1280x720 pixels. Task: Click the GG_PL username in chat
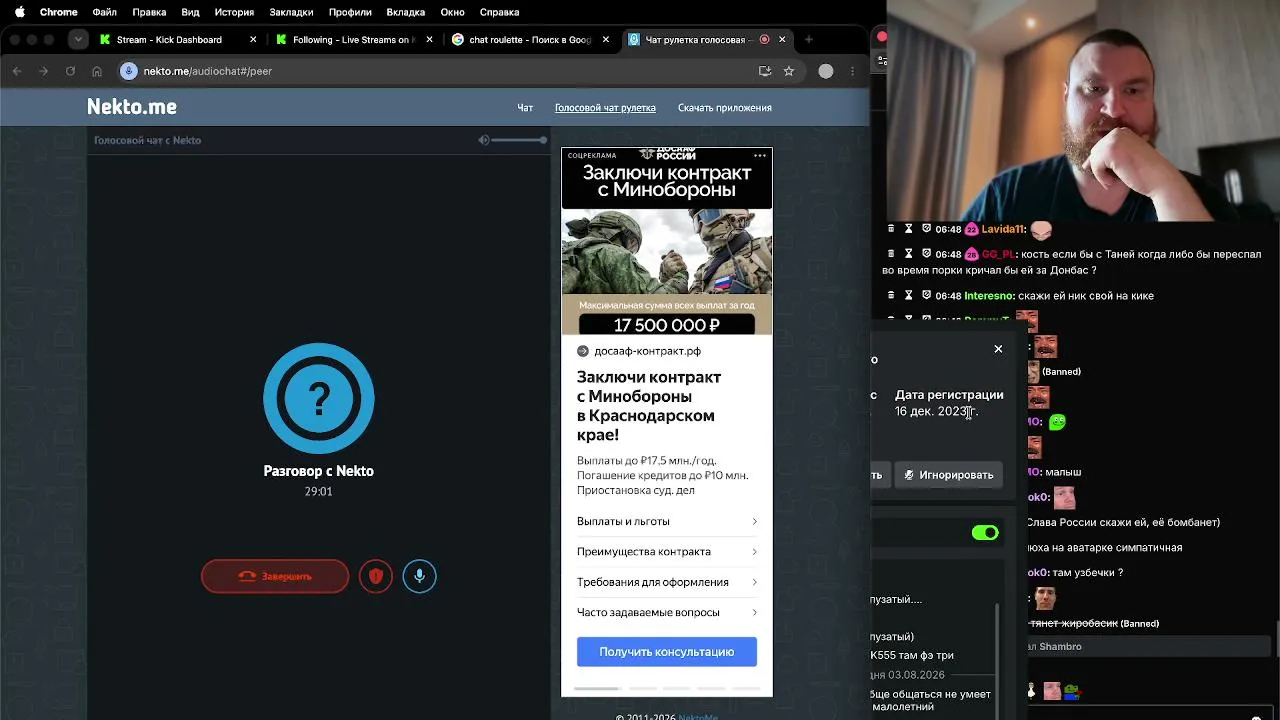998,255
